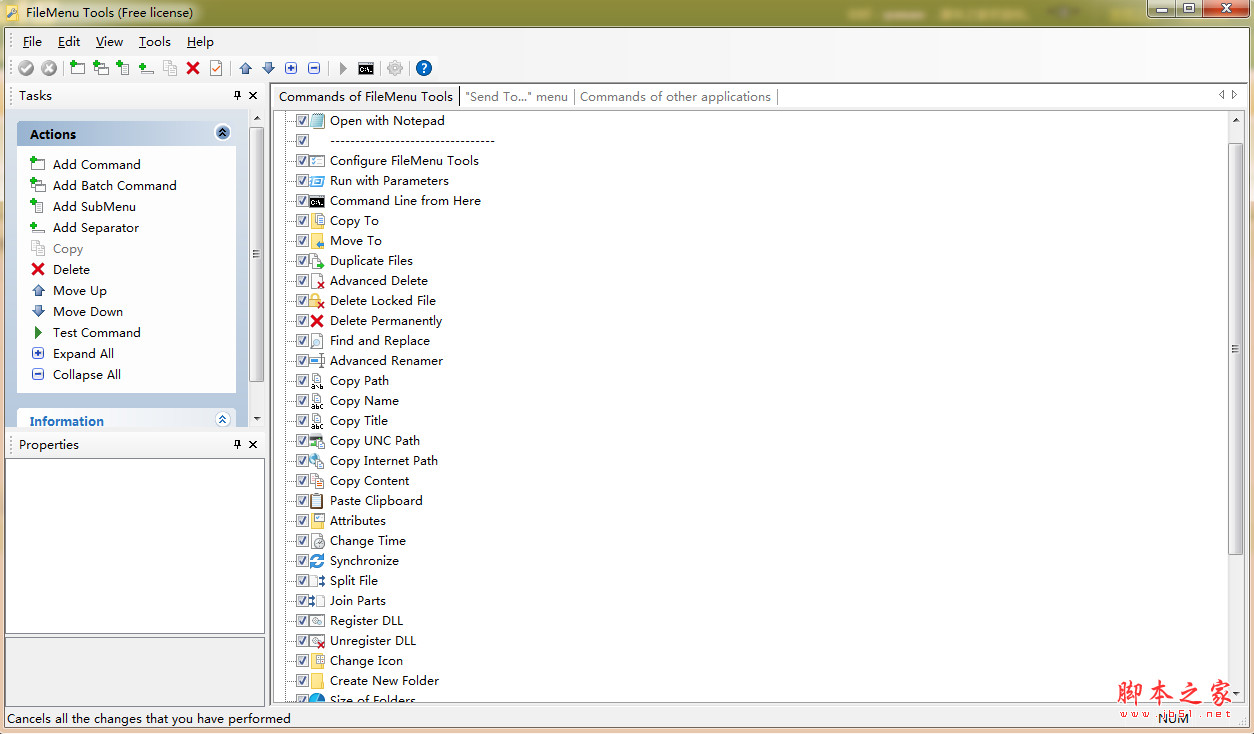The image size is (1254, 734).
Task: Click the left tab-scroll arrow
Action: pyautogui.click(x=1221, y=95)
